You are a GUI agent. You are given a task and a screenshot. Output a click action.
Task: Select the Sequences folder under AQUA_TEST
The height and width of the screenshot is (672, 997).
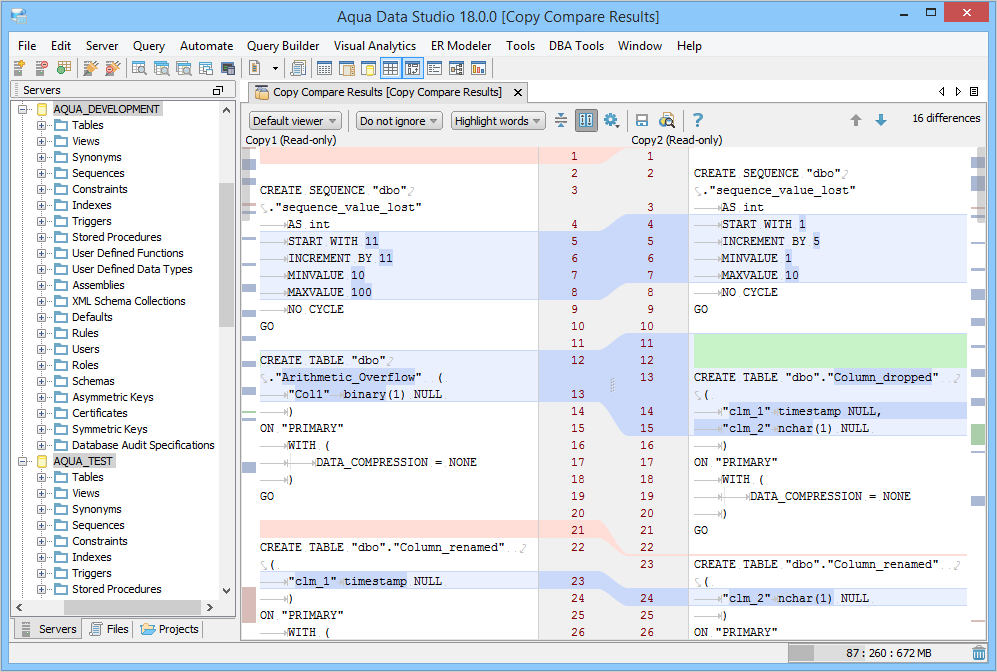pos(98,525)
